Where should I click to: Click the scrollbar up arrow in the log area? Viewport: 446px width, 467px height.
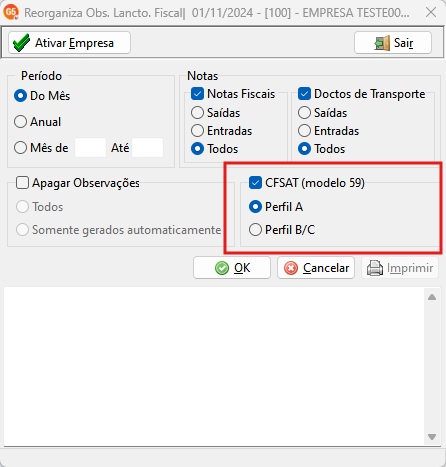[x=432, y=297]
